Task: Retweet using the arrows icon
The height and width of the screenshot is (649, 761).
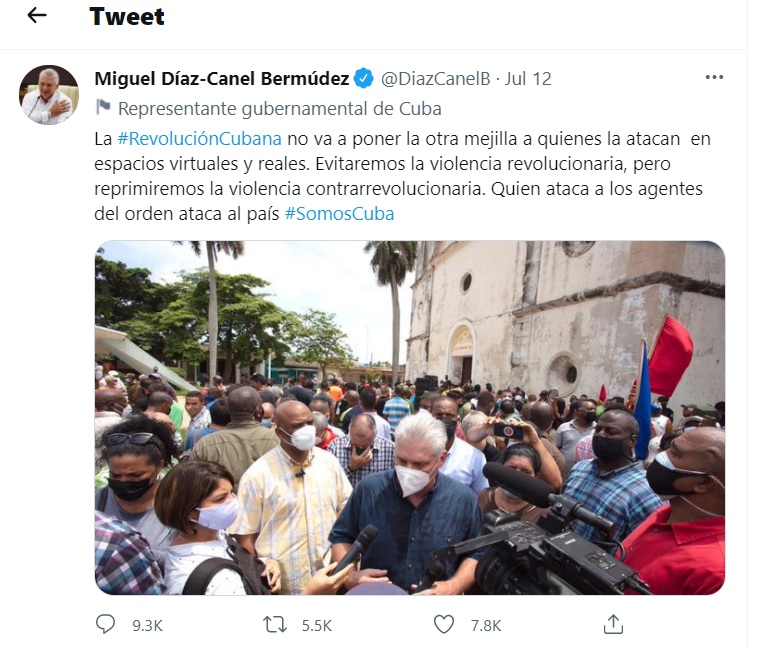Action: pyautogui.click(x=275, y=624)
